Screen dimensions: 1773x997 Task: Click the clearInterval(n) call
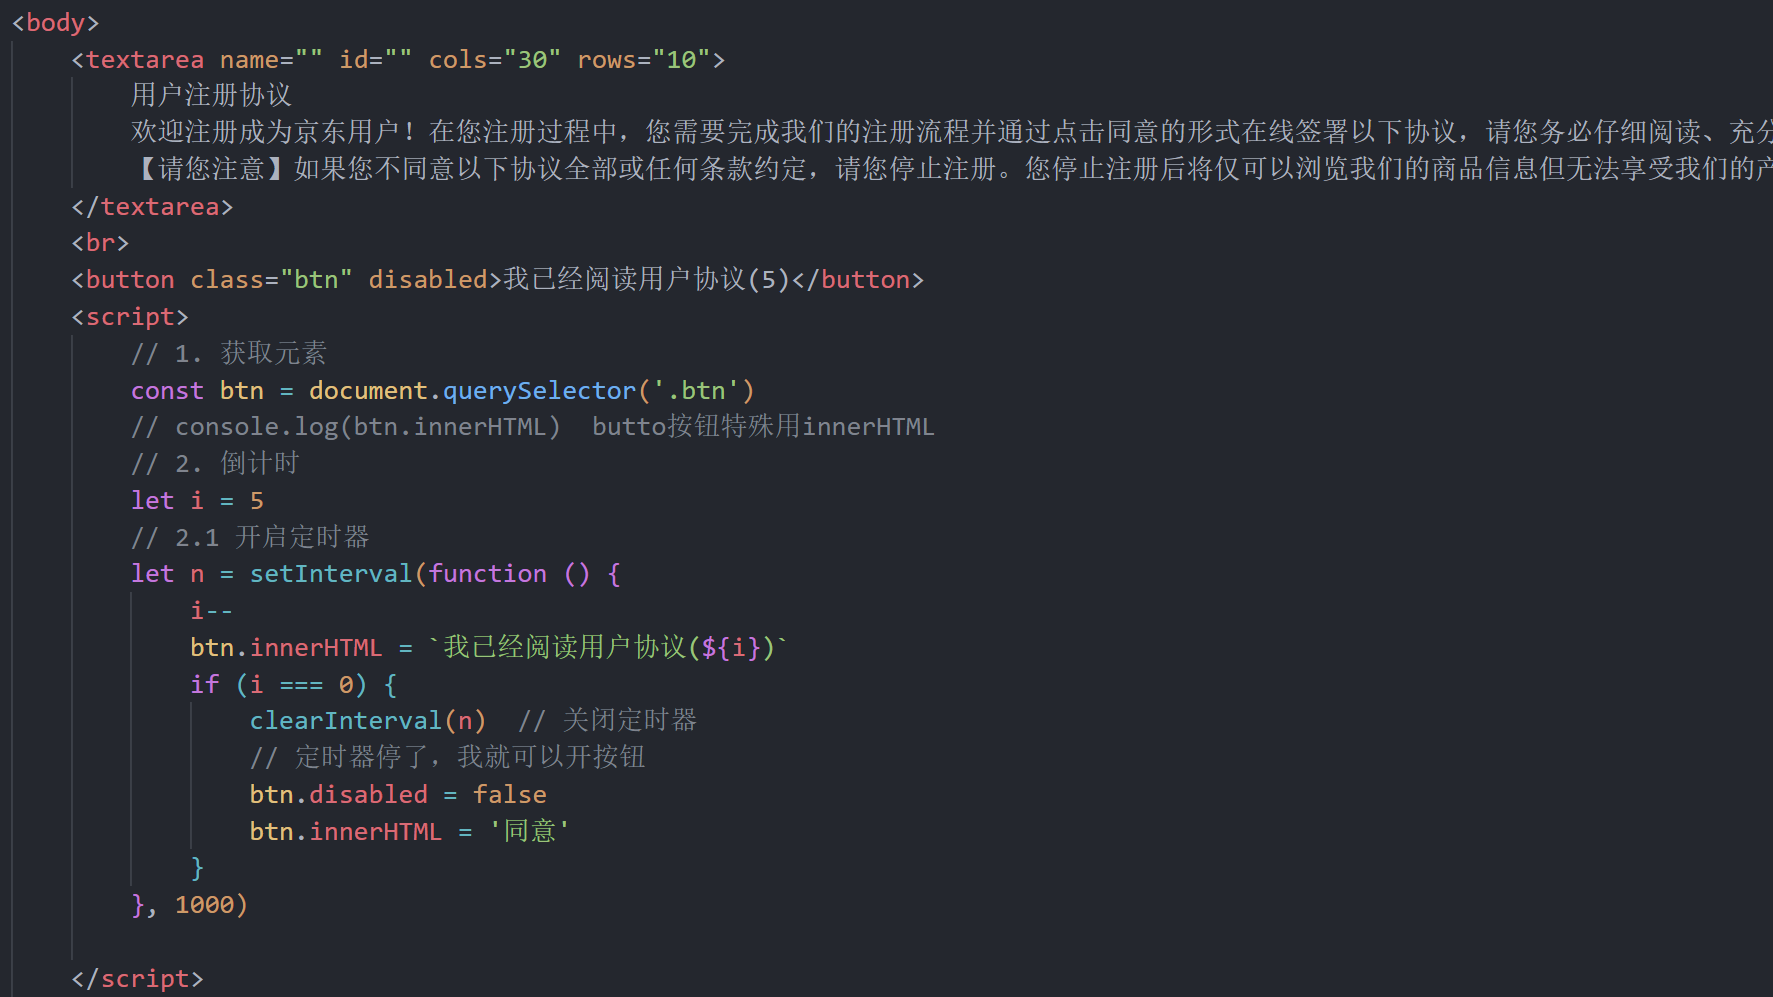point(368,721)
